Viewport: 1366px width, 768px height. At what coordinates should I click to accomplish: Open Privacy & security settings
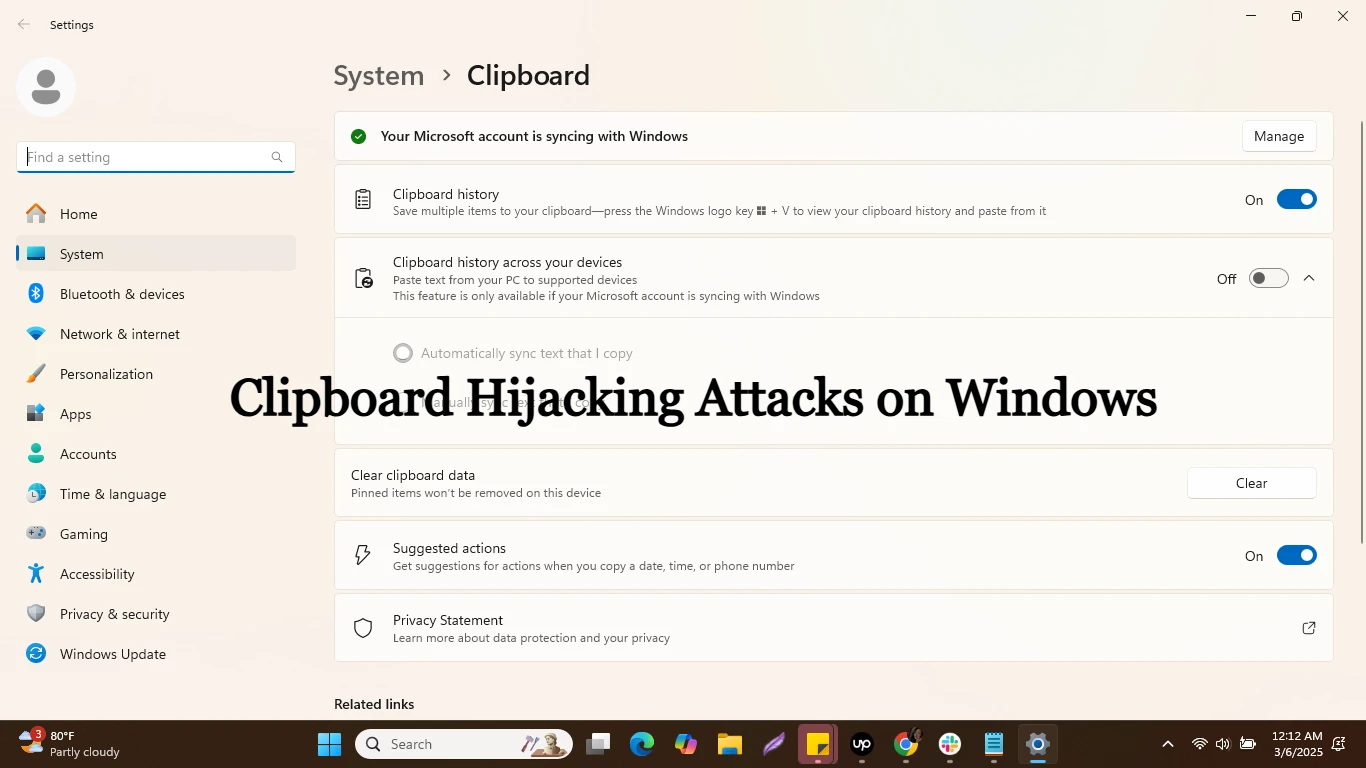pyautogui.click(x=114, y=613)
